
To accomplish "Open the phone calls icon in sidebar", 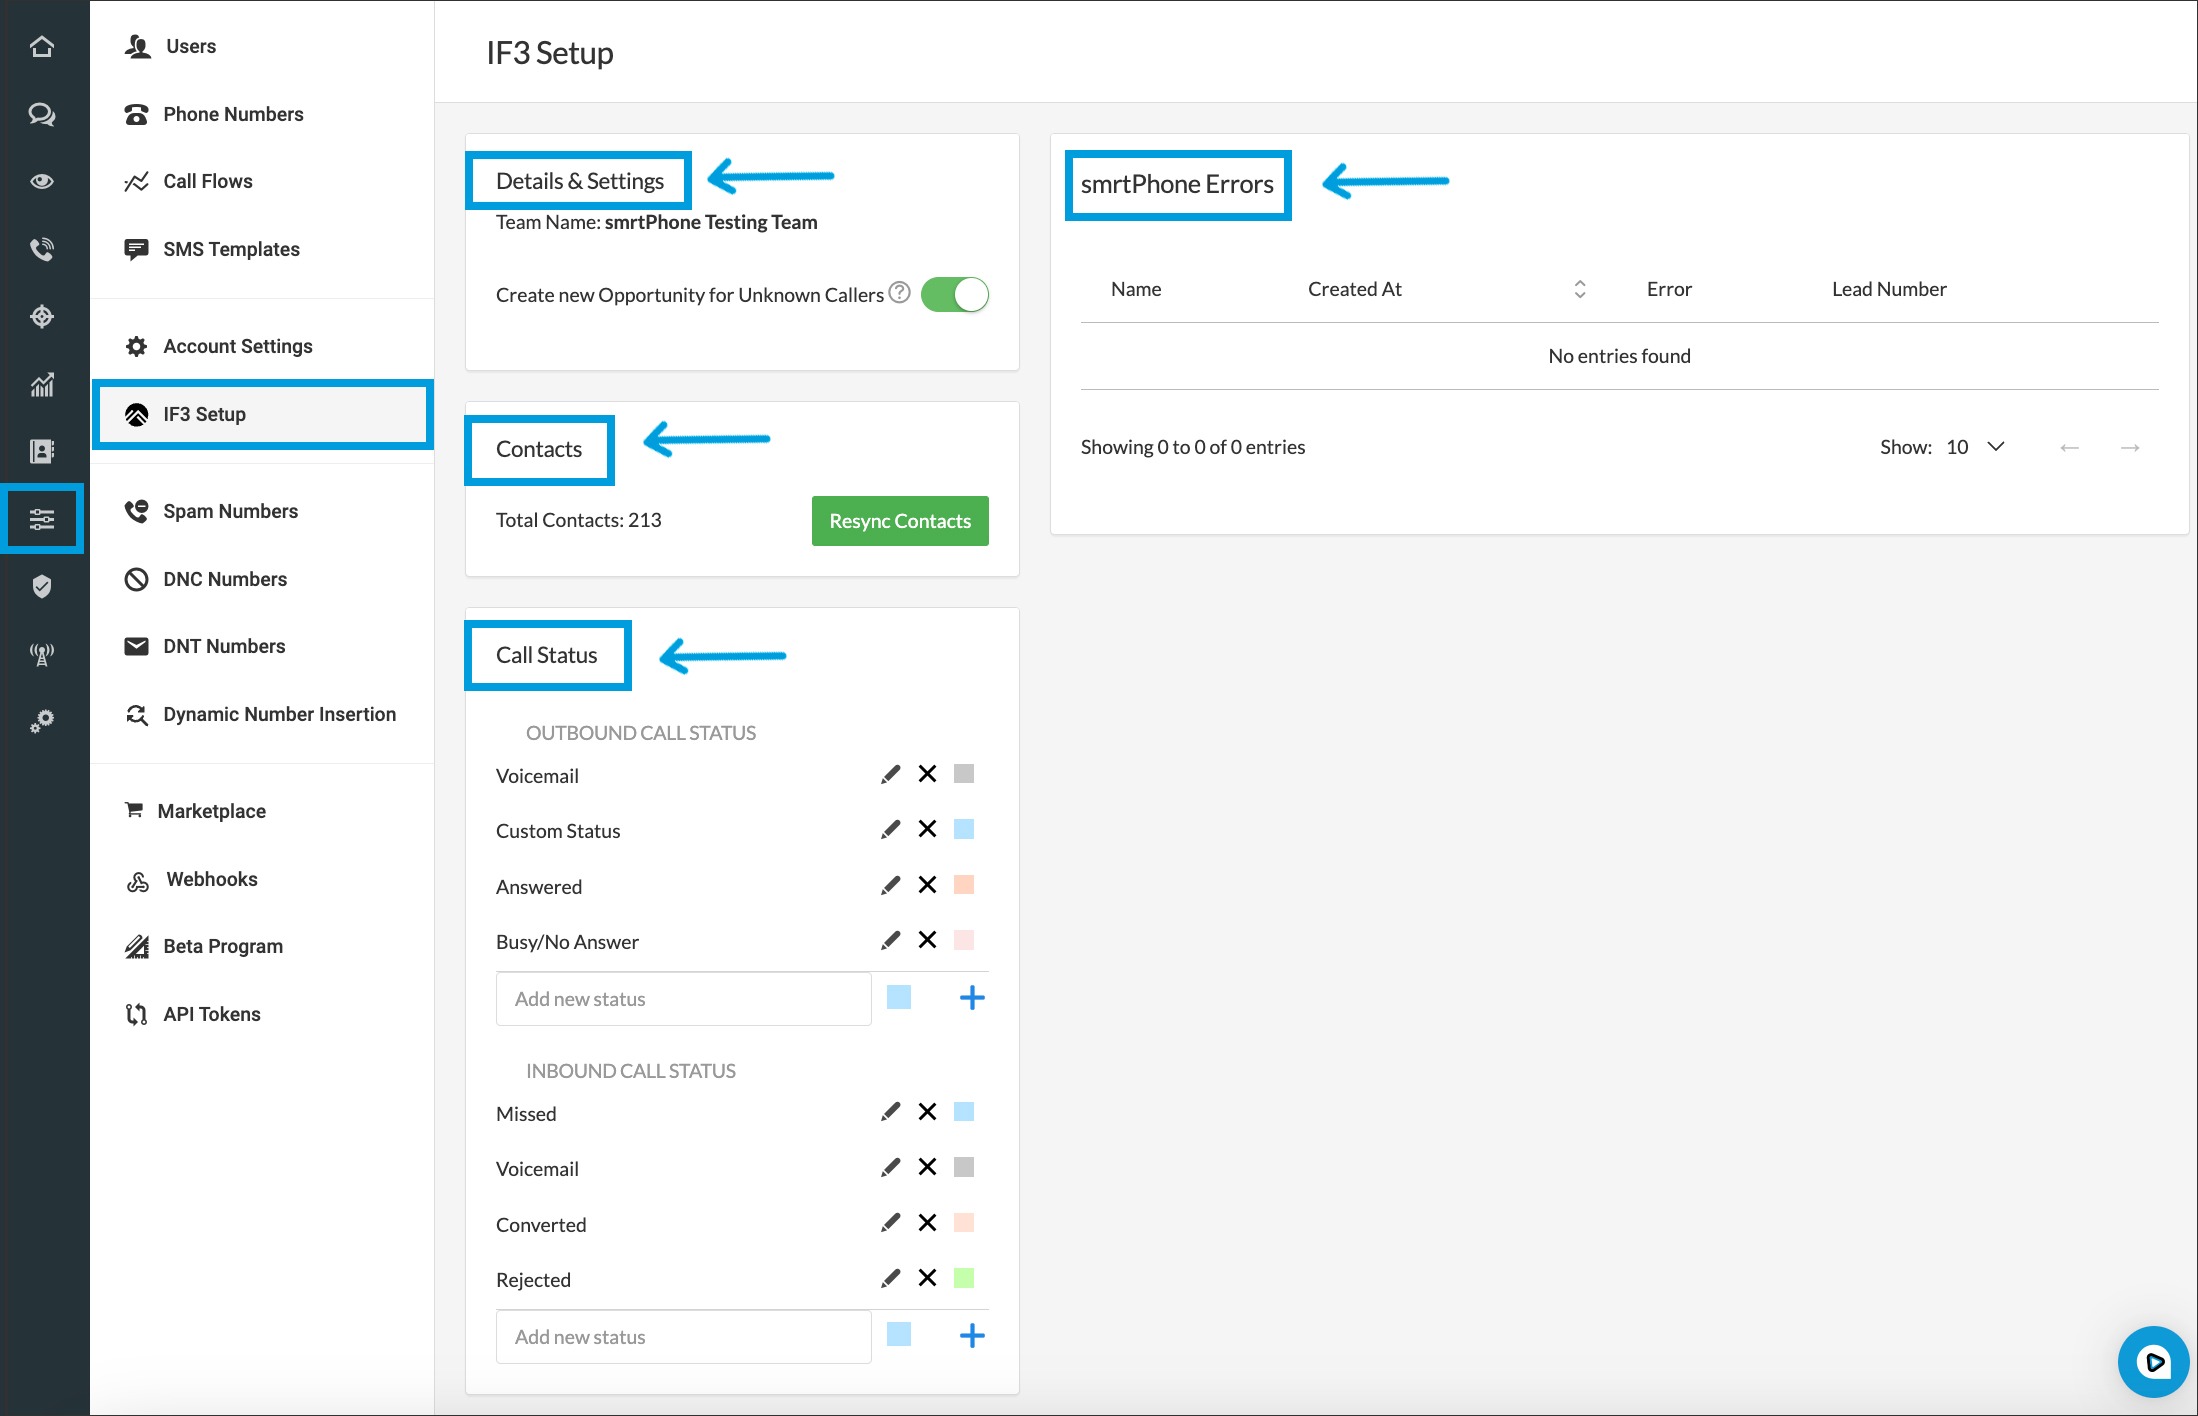I will [42, 249].
